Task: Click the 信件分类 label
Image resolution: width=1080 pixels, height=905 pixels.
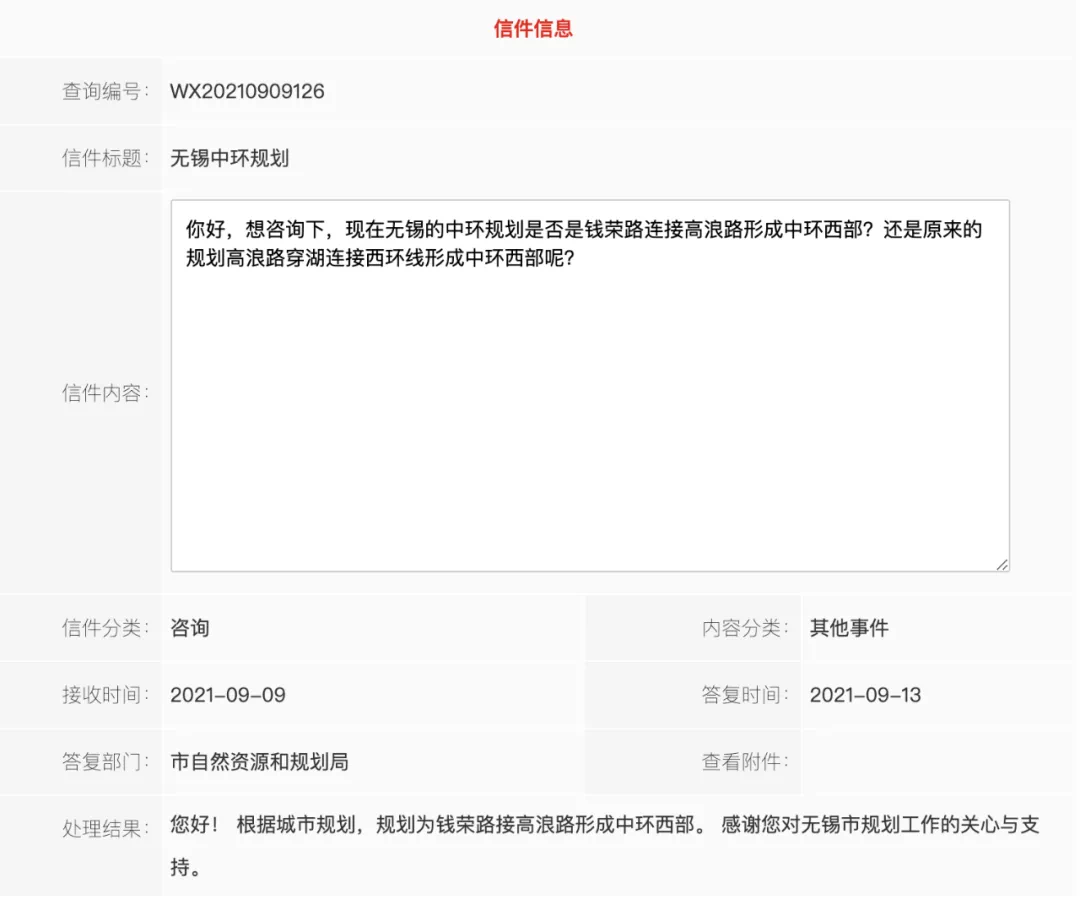Action: 105,629
